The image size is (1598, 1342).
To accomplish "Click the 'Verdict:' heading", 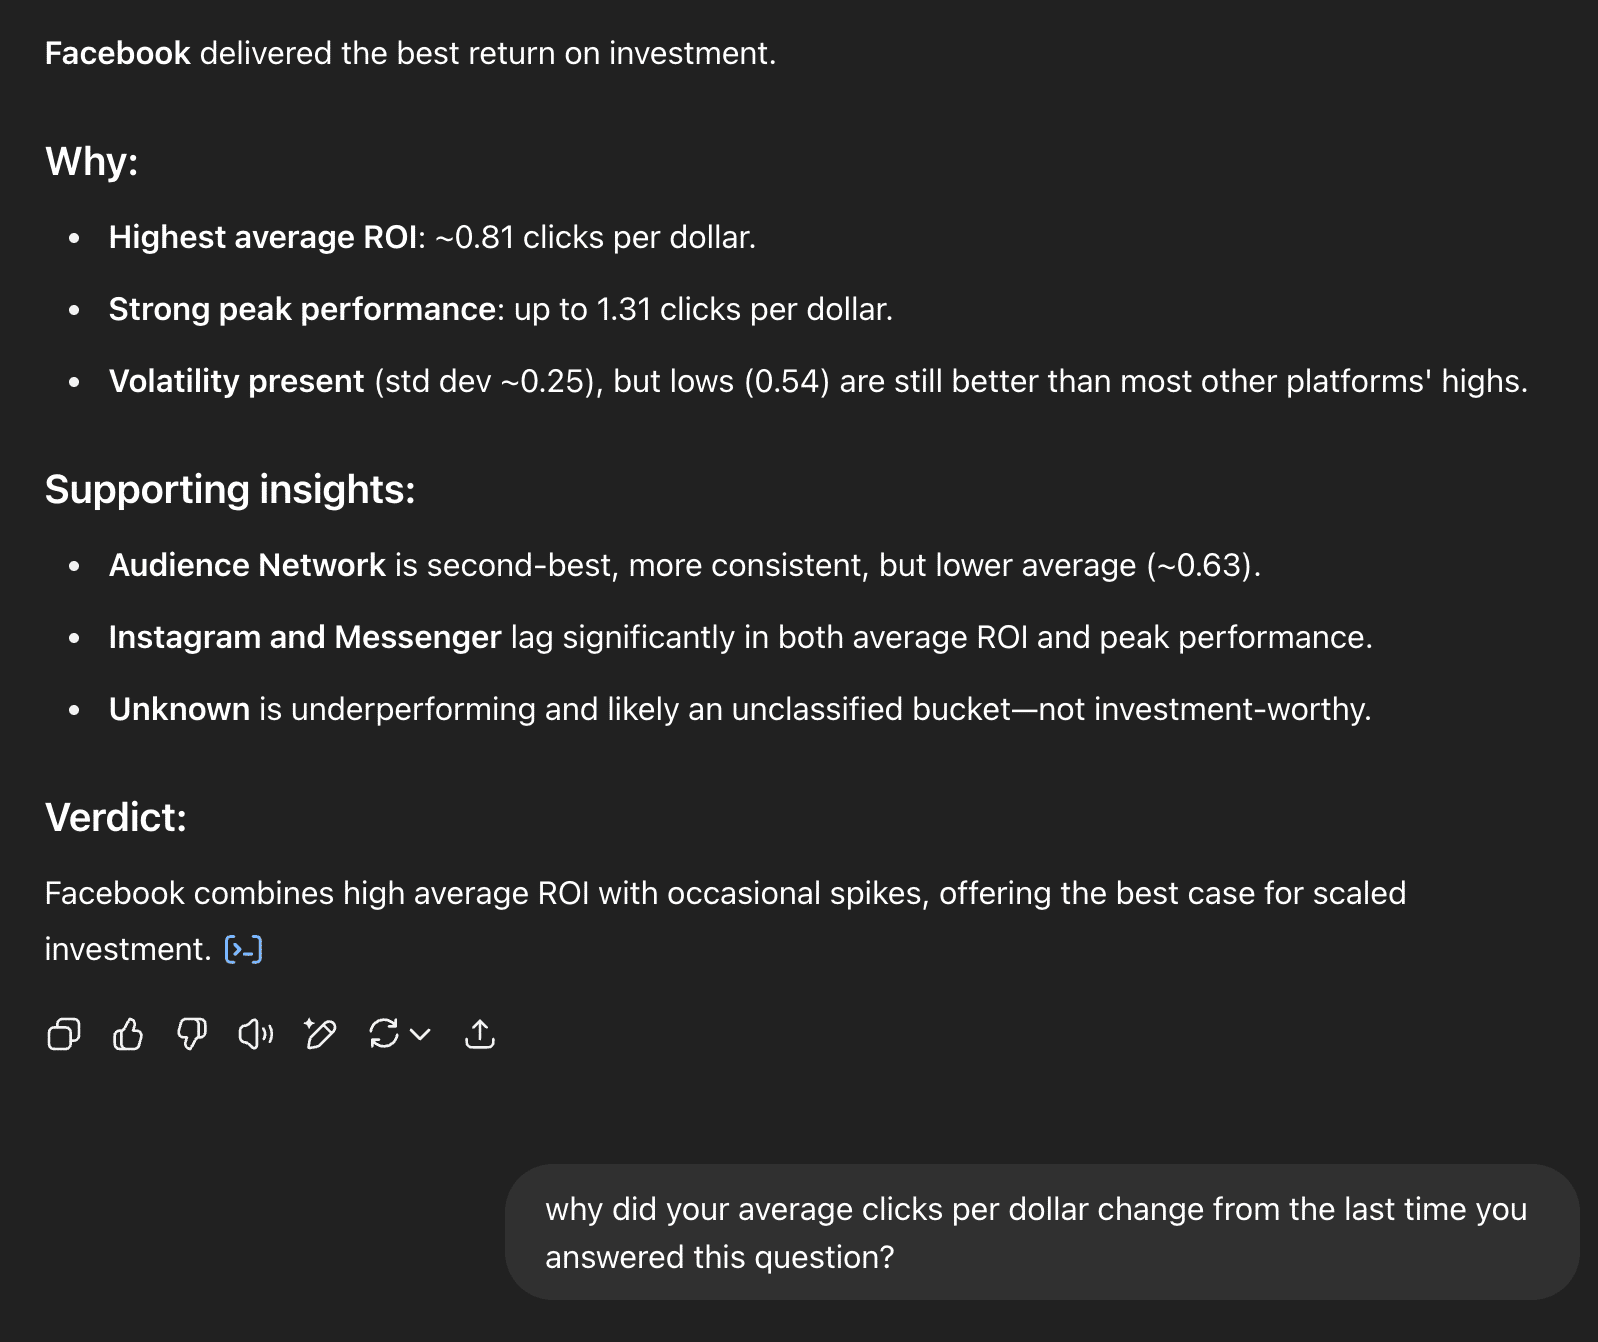I will 116,817.
